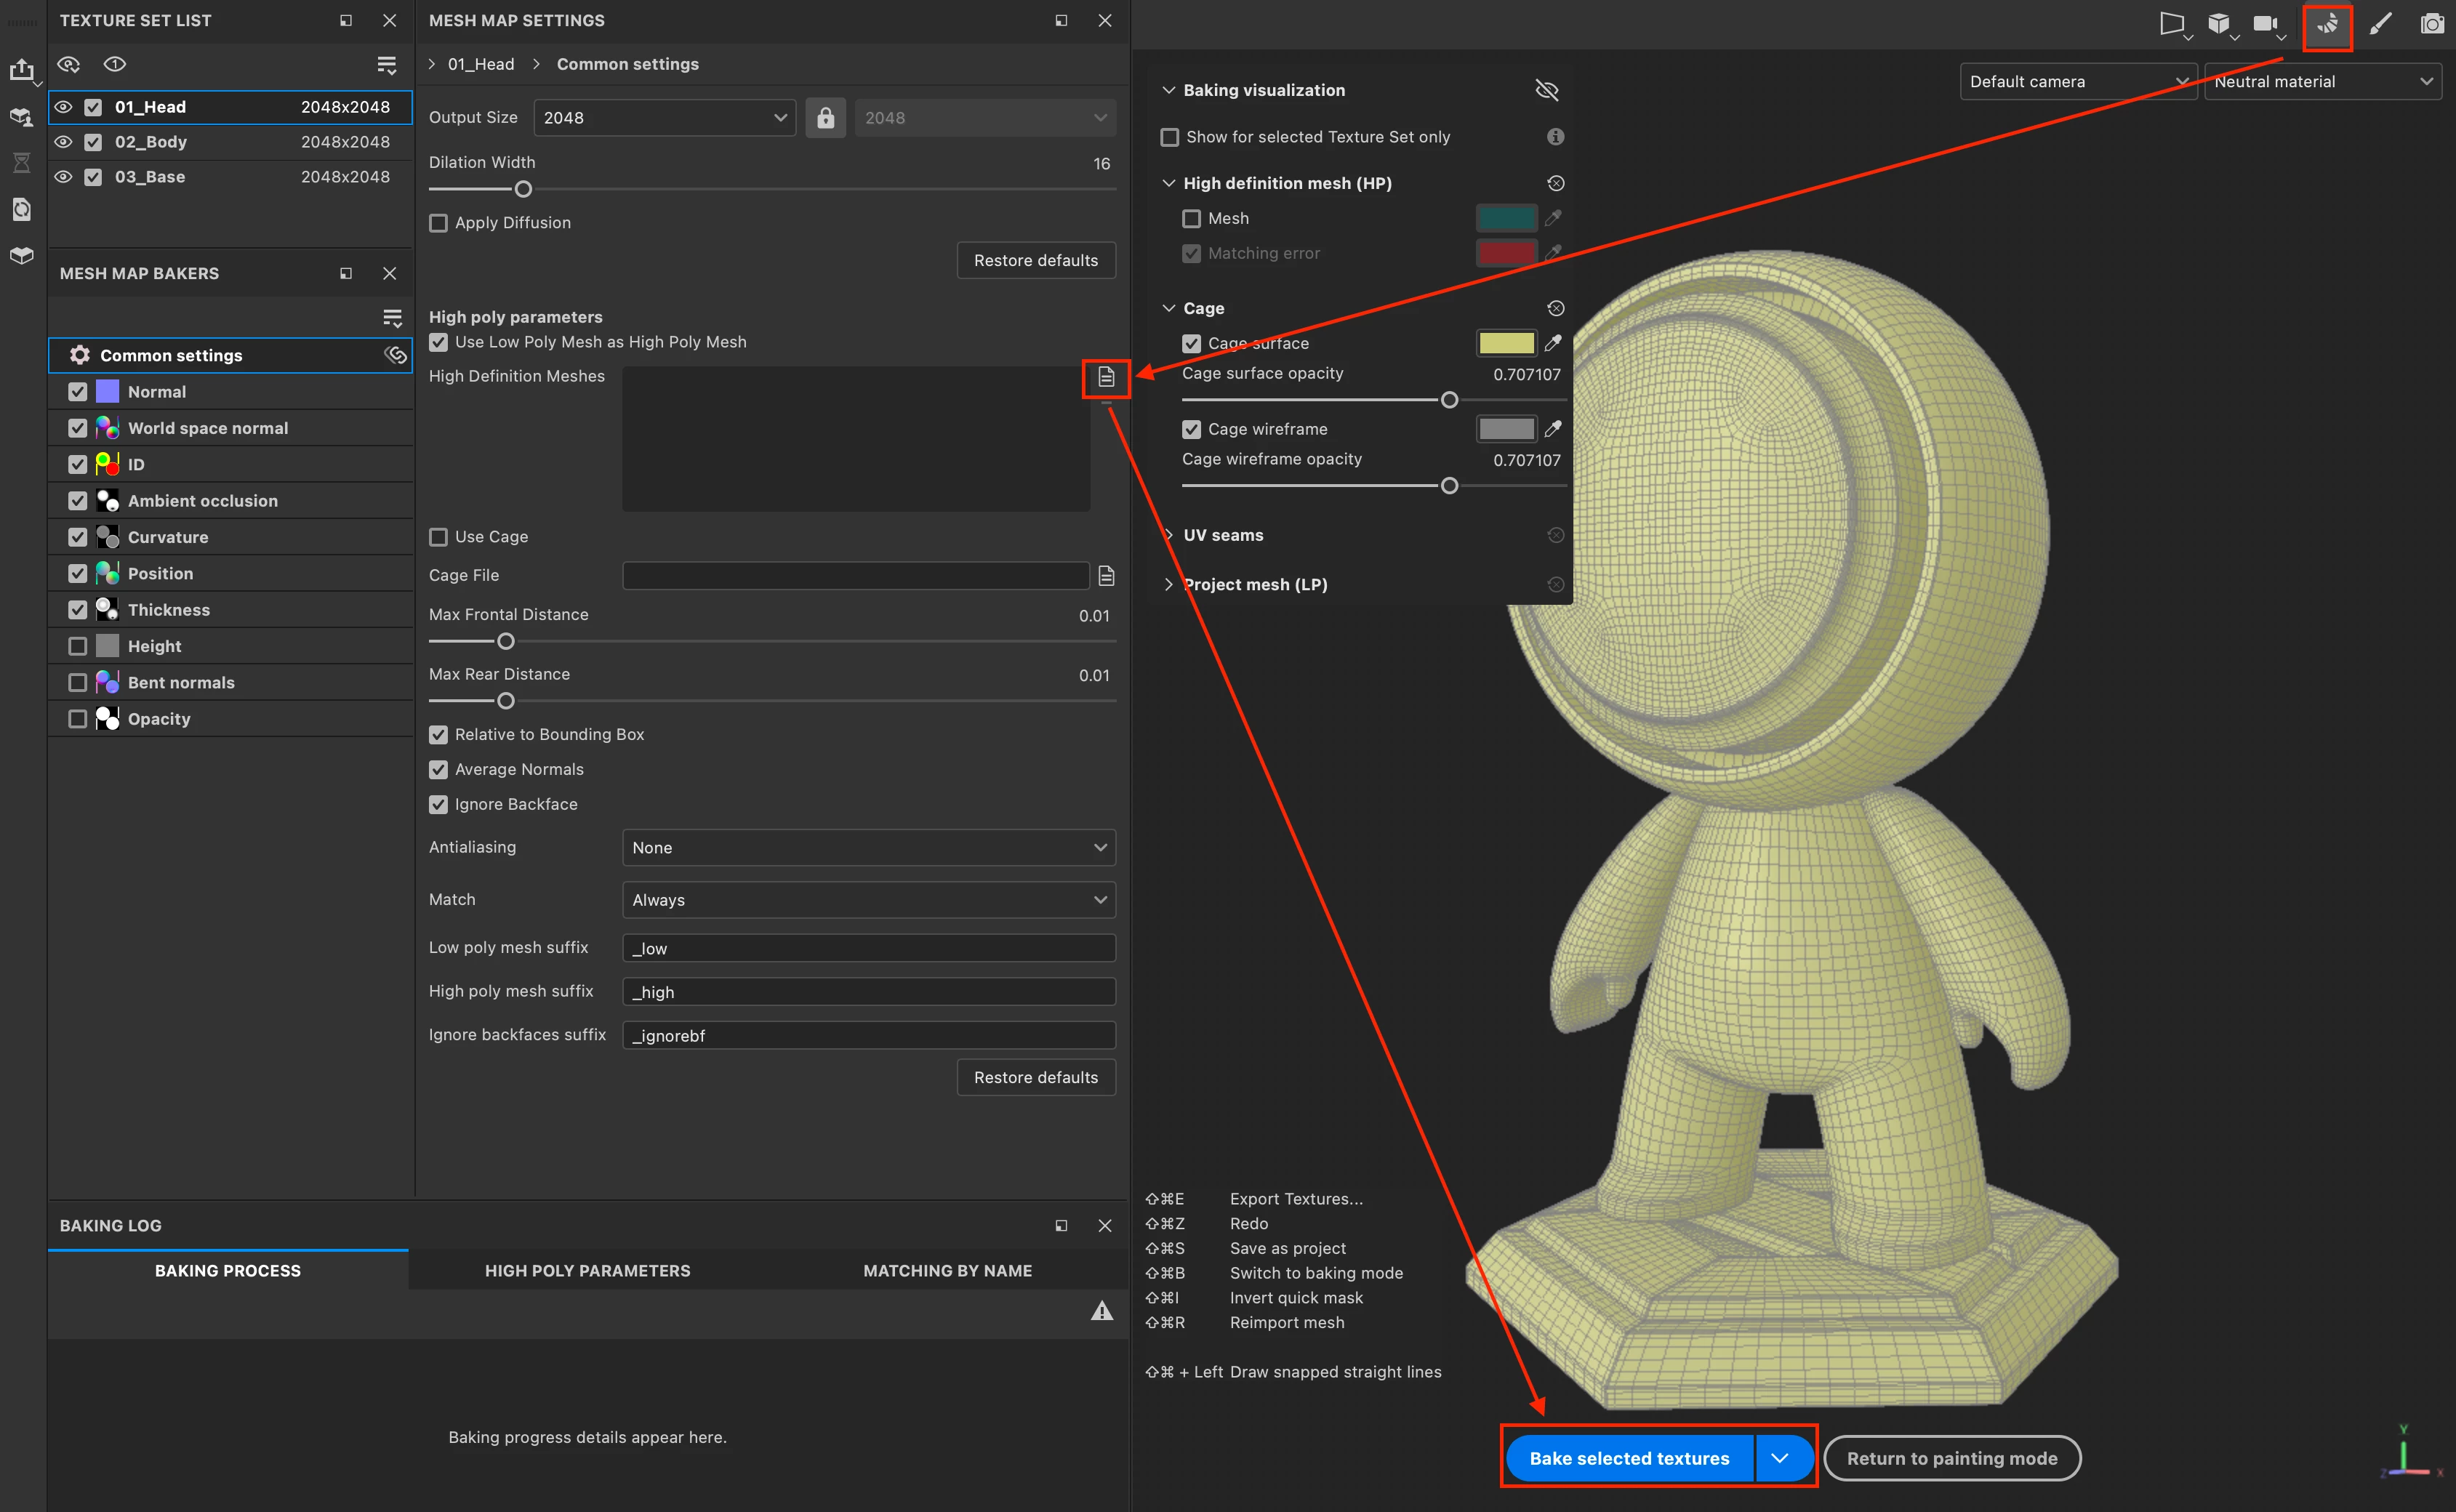Open the Cage File browse icon
Image resolution: width=2456 pixels, height=1512 pixels.
tap(1106, 576)
